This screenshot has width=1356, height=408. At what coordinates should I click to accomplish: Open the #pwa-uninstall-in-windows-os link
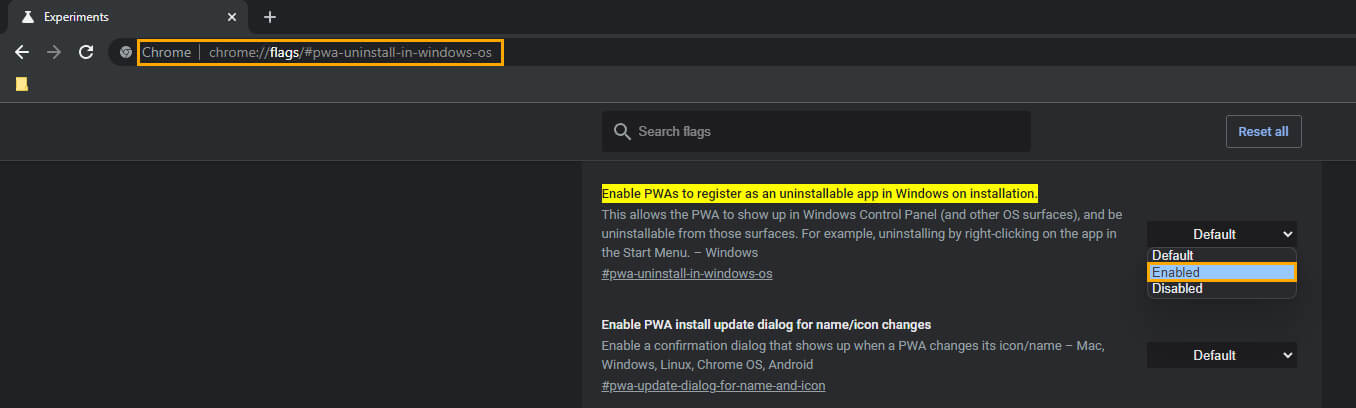pos(687,273)
